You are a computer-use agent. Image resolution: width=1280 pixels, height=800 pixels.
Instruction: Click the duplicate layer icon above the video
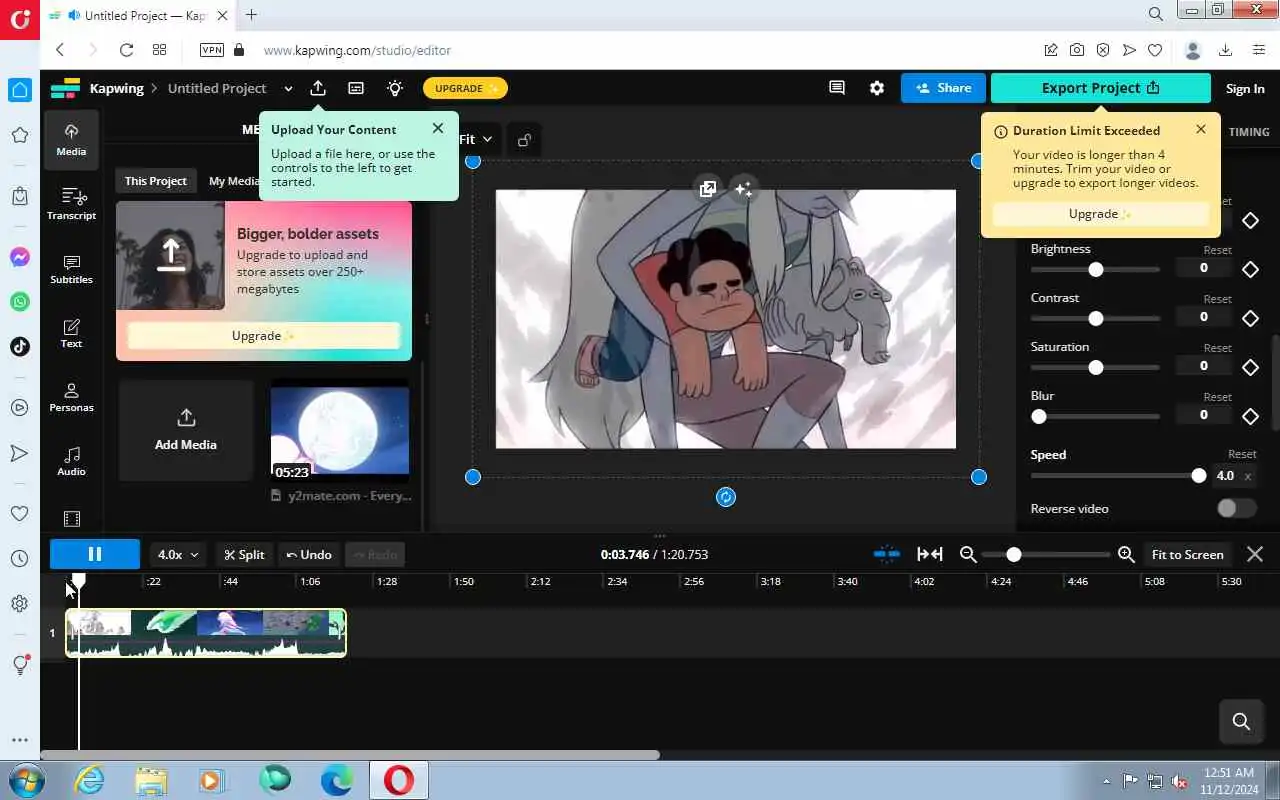708,188
